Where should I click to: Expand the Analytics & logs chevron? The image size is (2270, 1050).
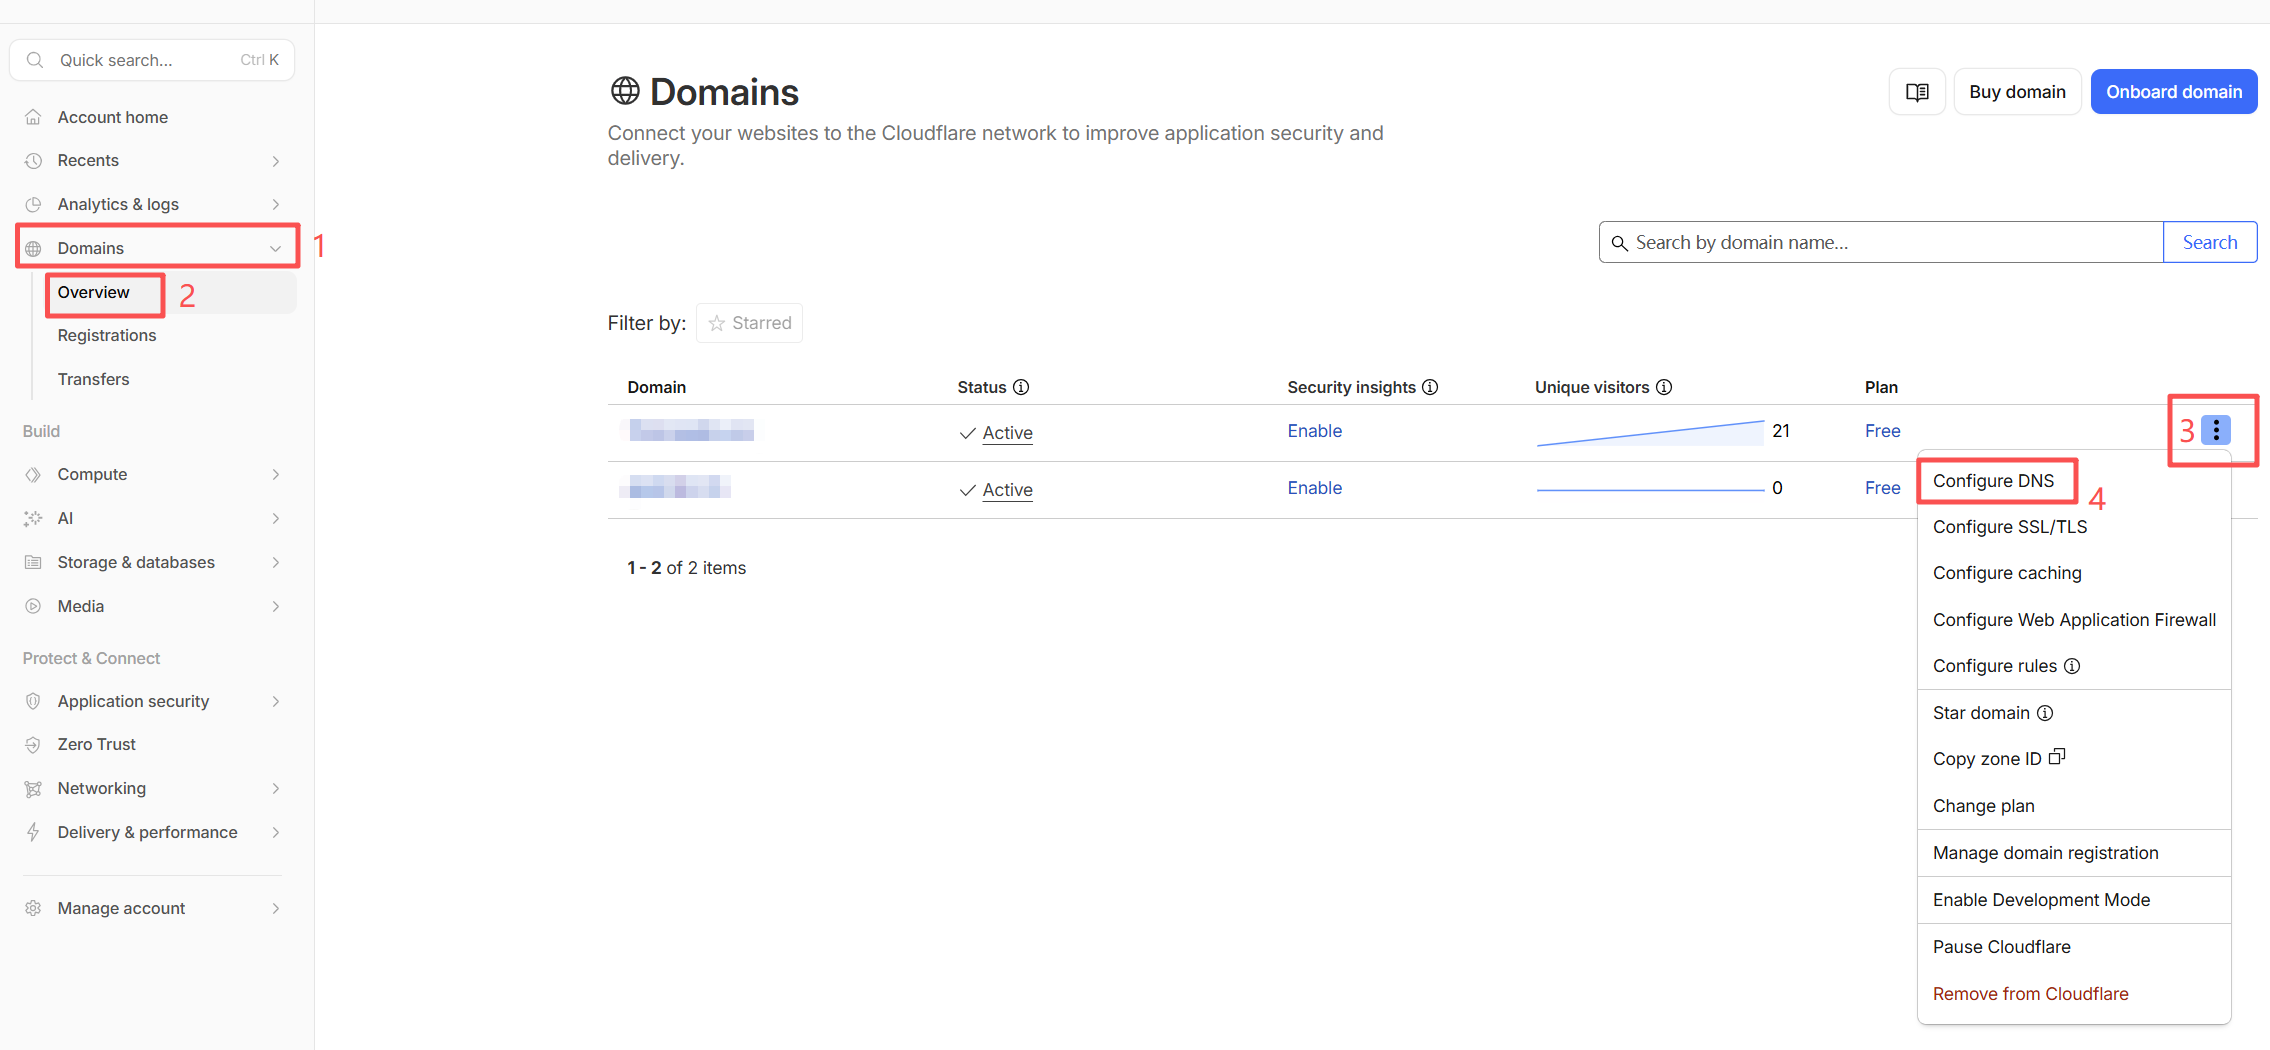pos(276,204)
